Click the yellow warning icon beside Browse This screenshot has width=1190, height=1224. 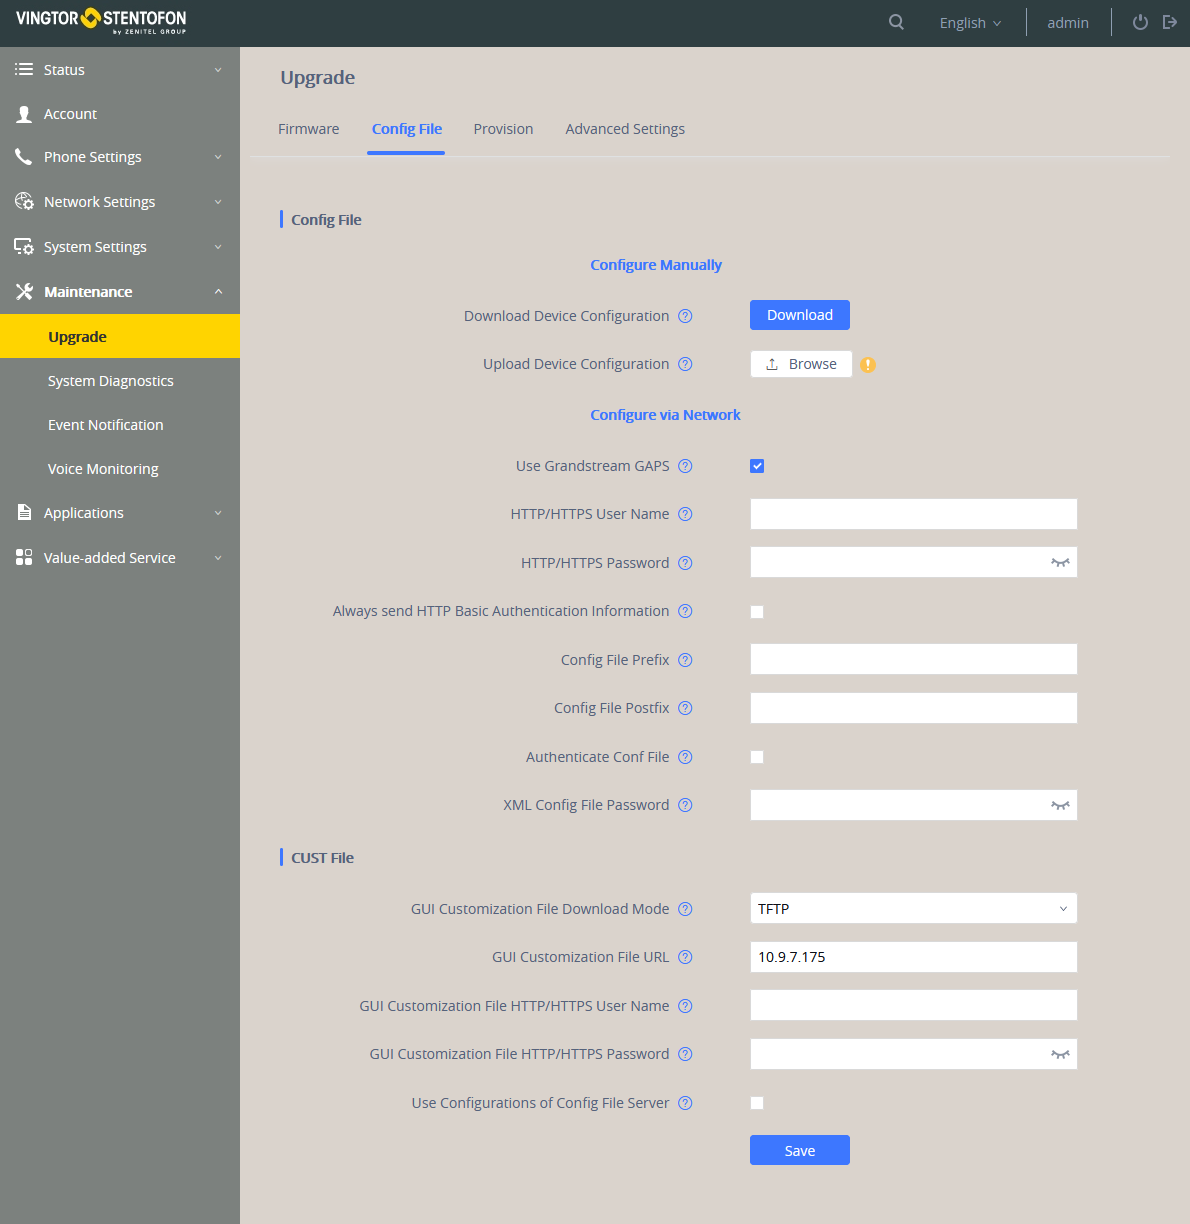(868, 365)
